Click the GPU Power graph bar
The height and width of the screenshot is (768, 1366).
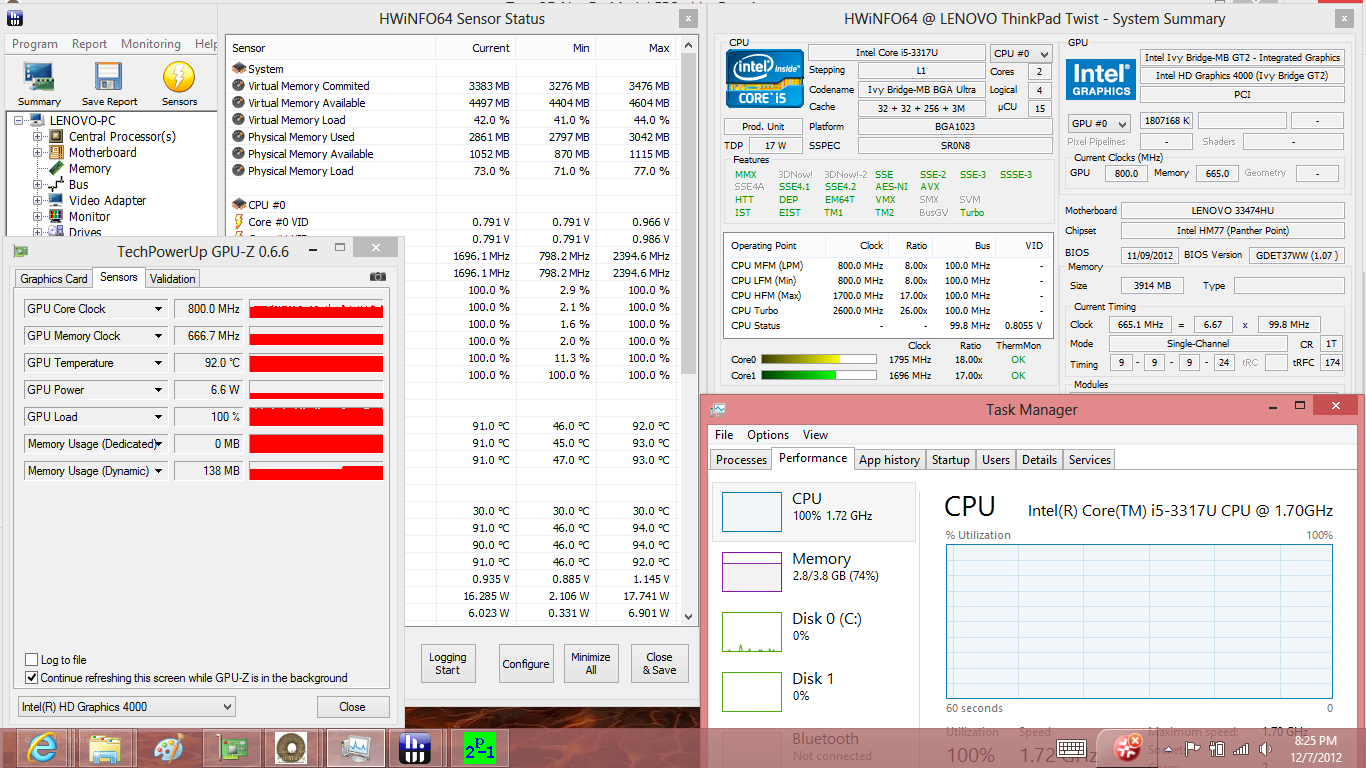(316, 390)
